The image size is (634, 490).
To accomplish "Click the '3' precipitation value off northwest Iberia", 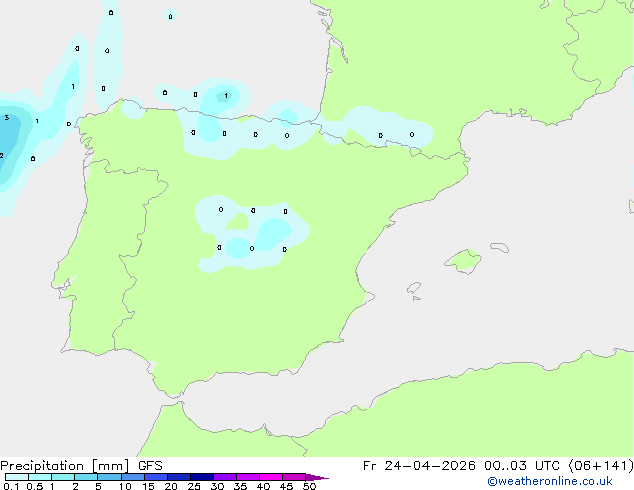I will pyautogui.click(x=6, y=118).
